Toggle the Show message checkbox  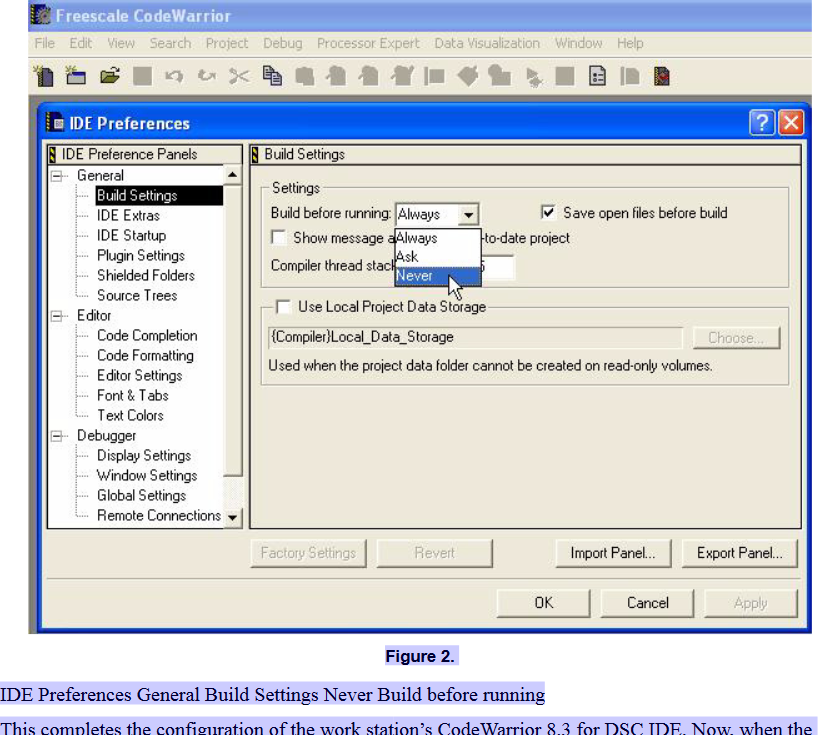(279, 238)
